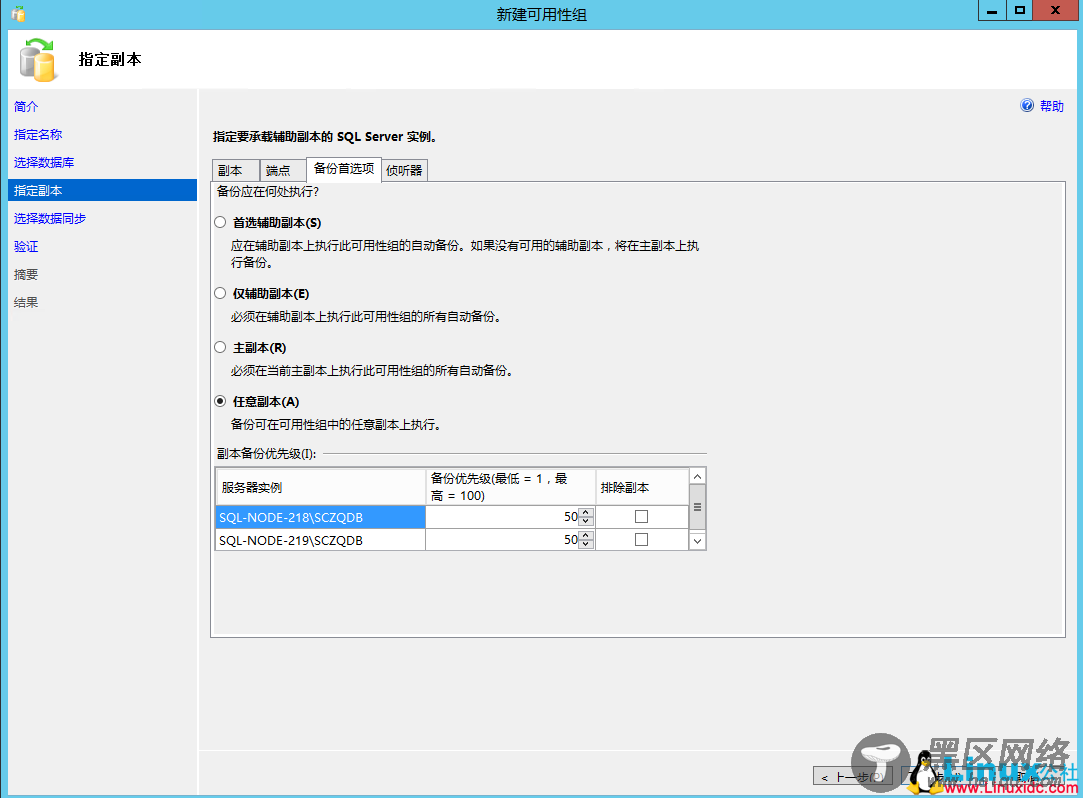Viewport: 1083px width, 798px height.
Task: Click the 帮助 help link
Action: pyautogui.click(x=1052, y=106)
